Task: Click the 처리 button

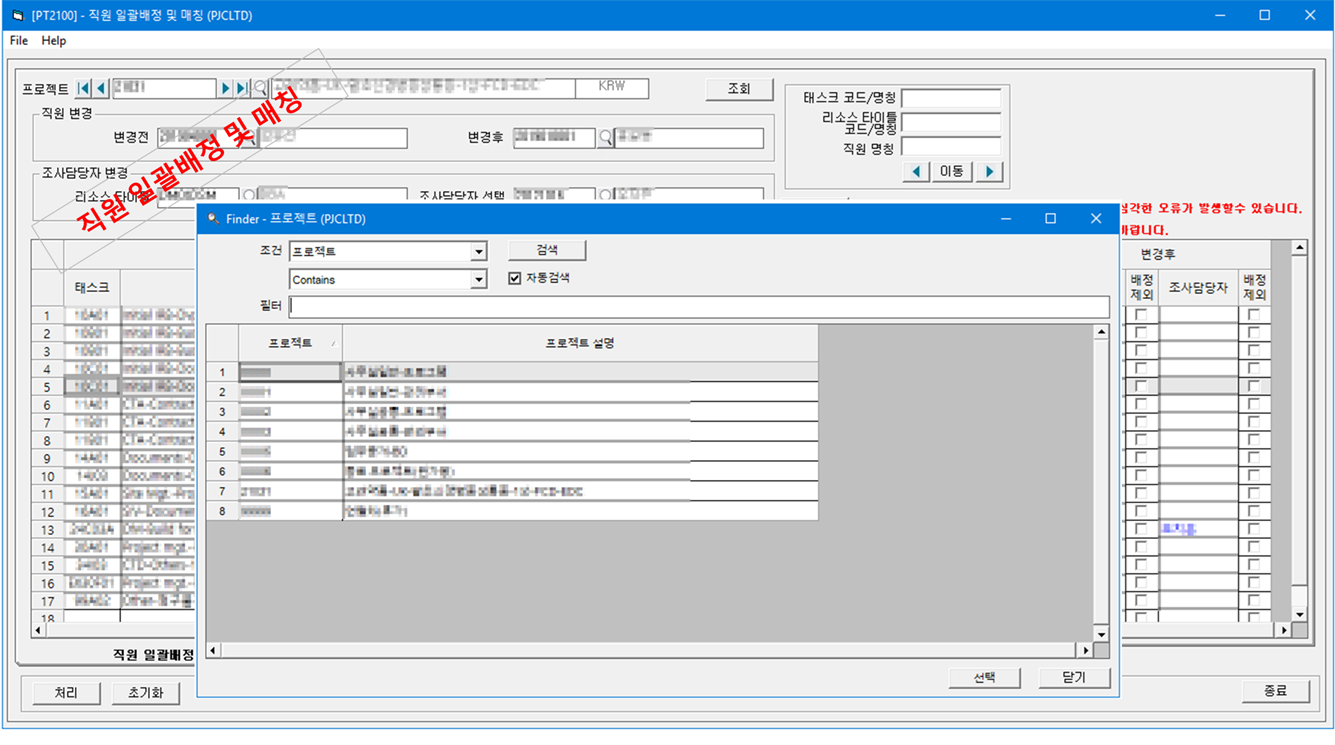Action: click(66, 692)
